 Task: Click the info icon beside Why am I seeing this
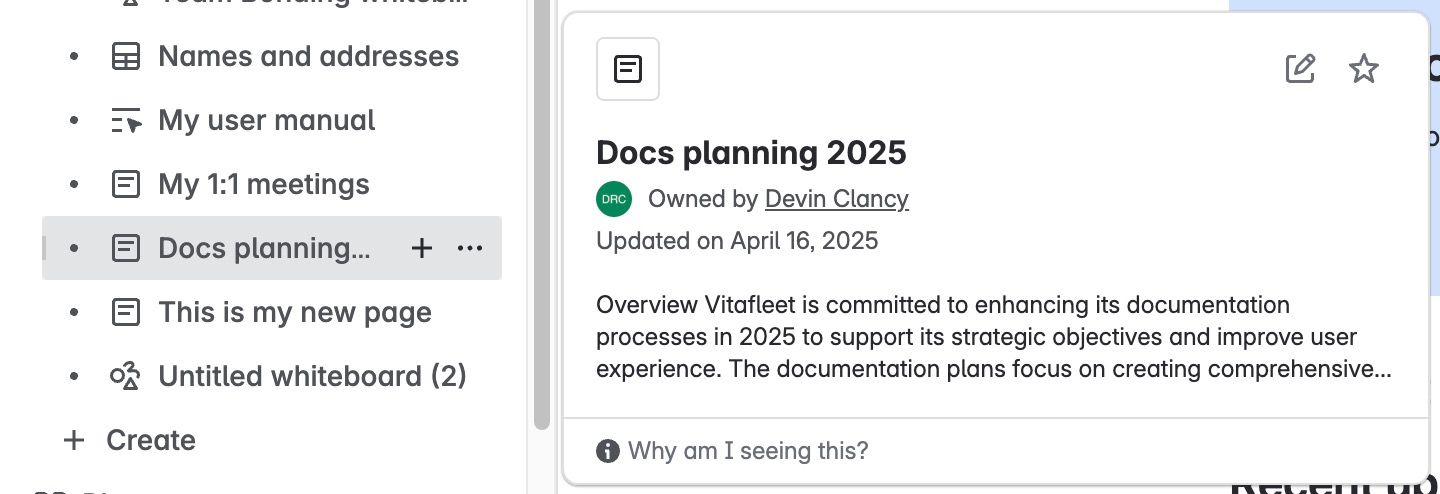(x=607, y=451)
